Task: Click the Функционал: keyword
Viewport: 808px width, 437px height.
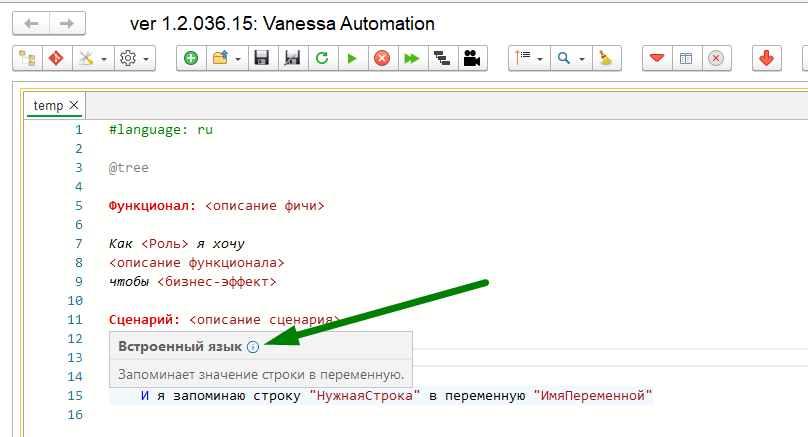Action: coord(153,206)
